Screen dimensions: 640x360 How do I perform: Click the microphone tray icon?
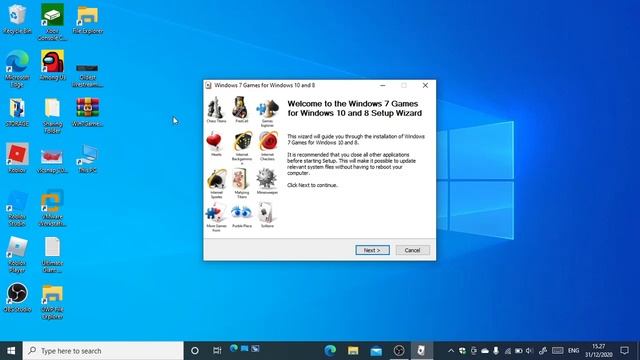(496, 351)
